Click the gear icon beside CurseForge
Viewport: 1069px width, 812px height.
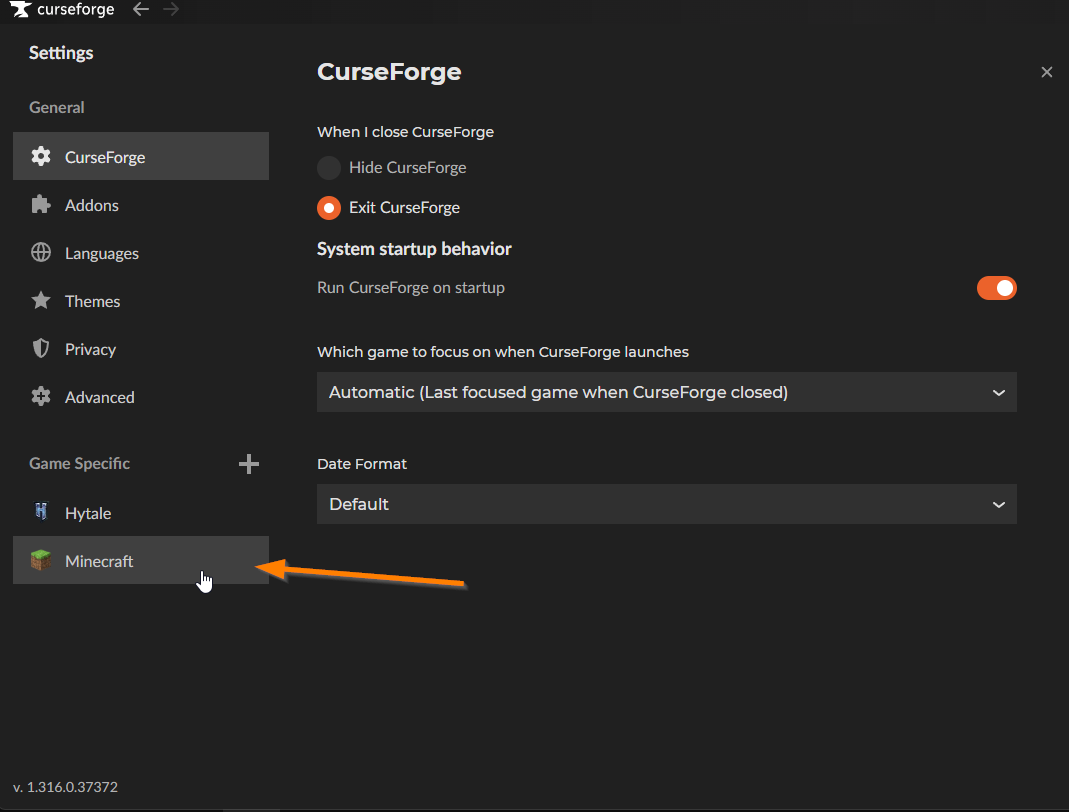(41, 156)
